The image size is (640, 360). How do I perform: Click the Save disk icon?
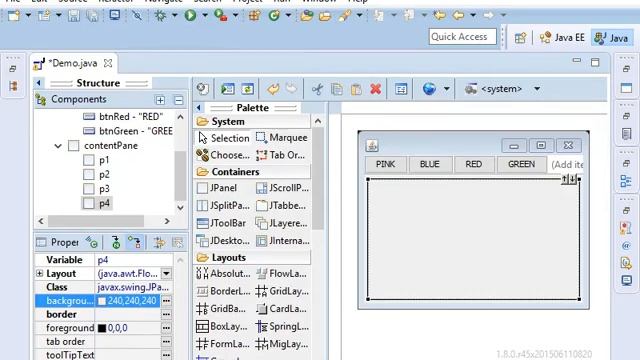click(74, 16)
